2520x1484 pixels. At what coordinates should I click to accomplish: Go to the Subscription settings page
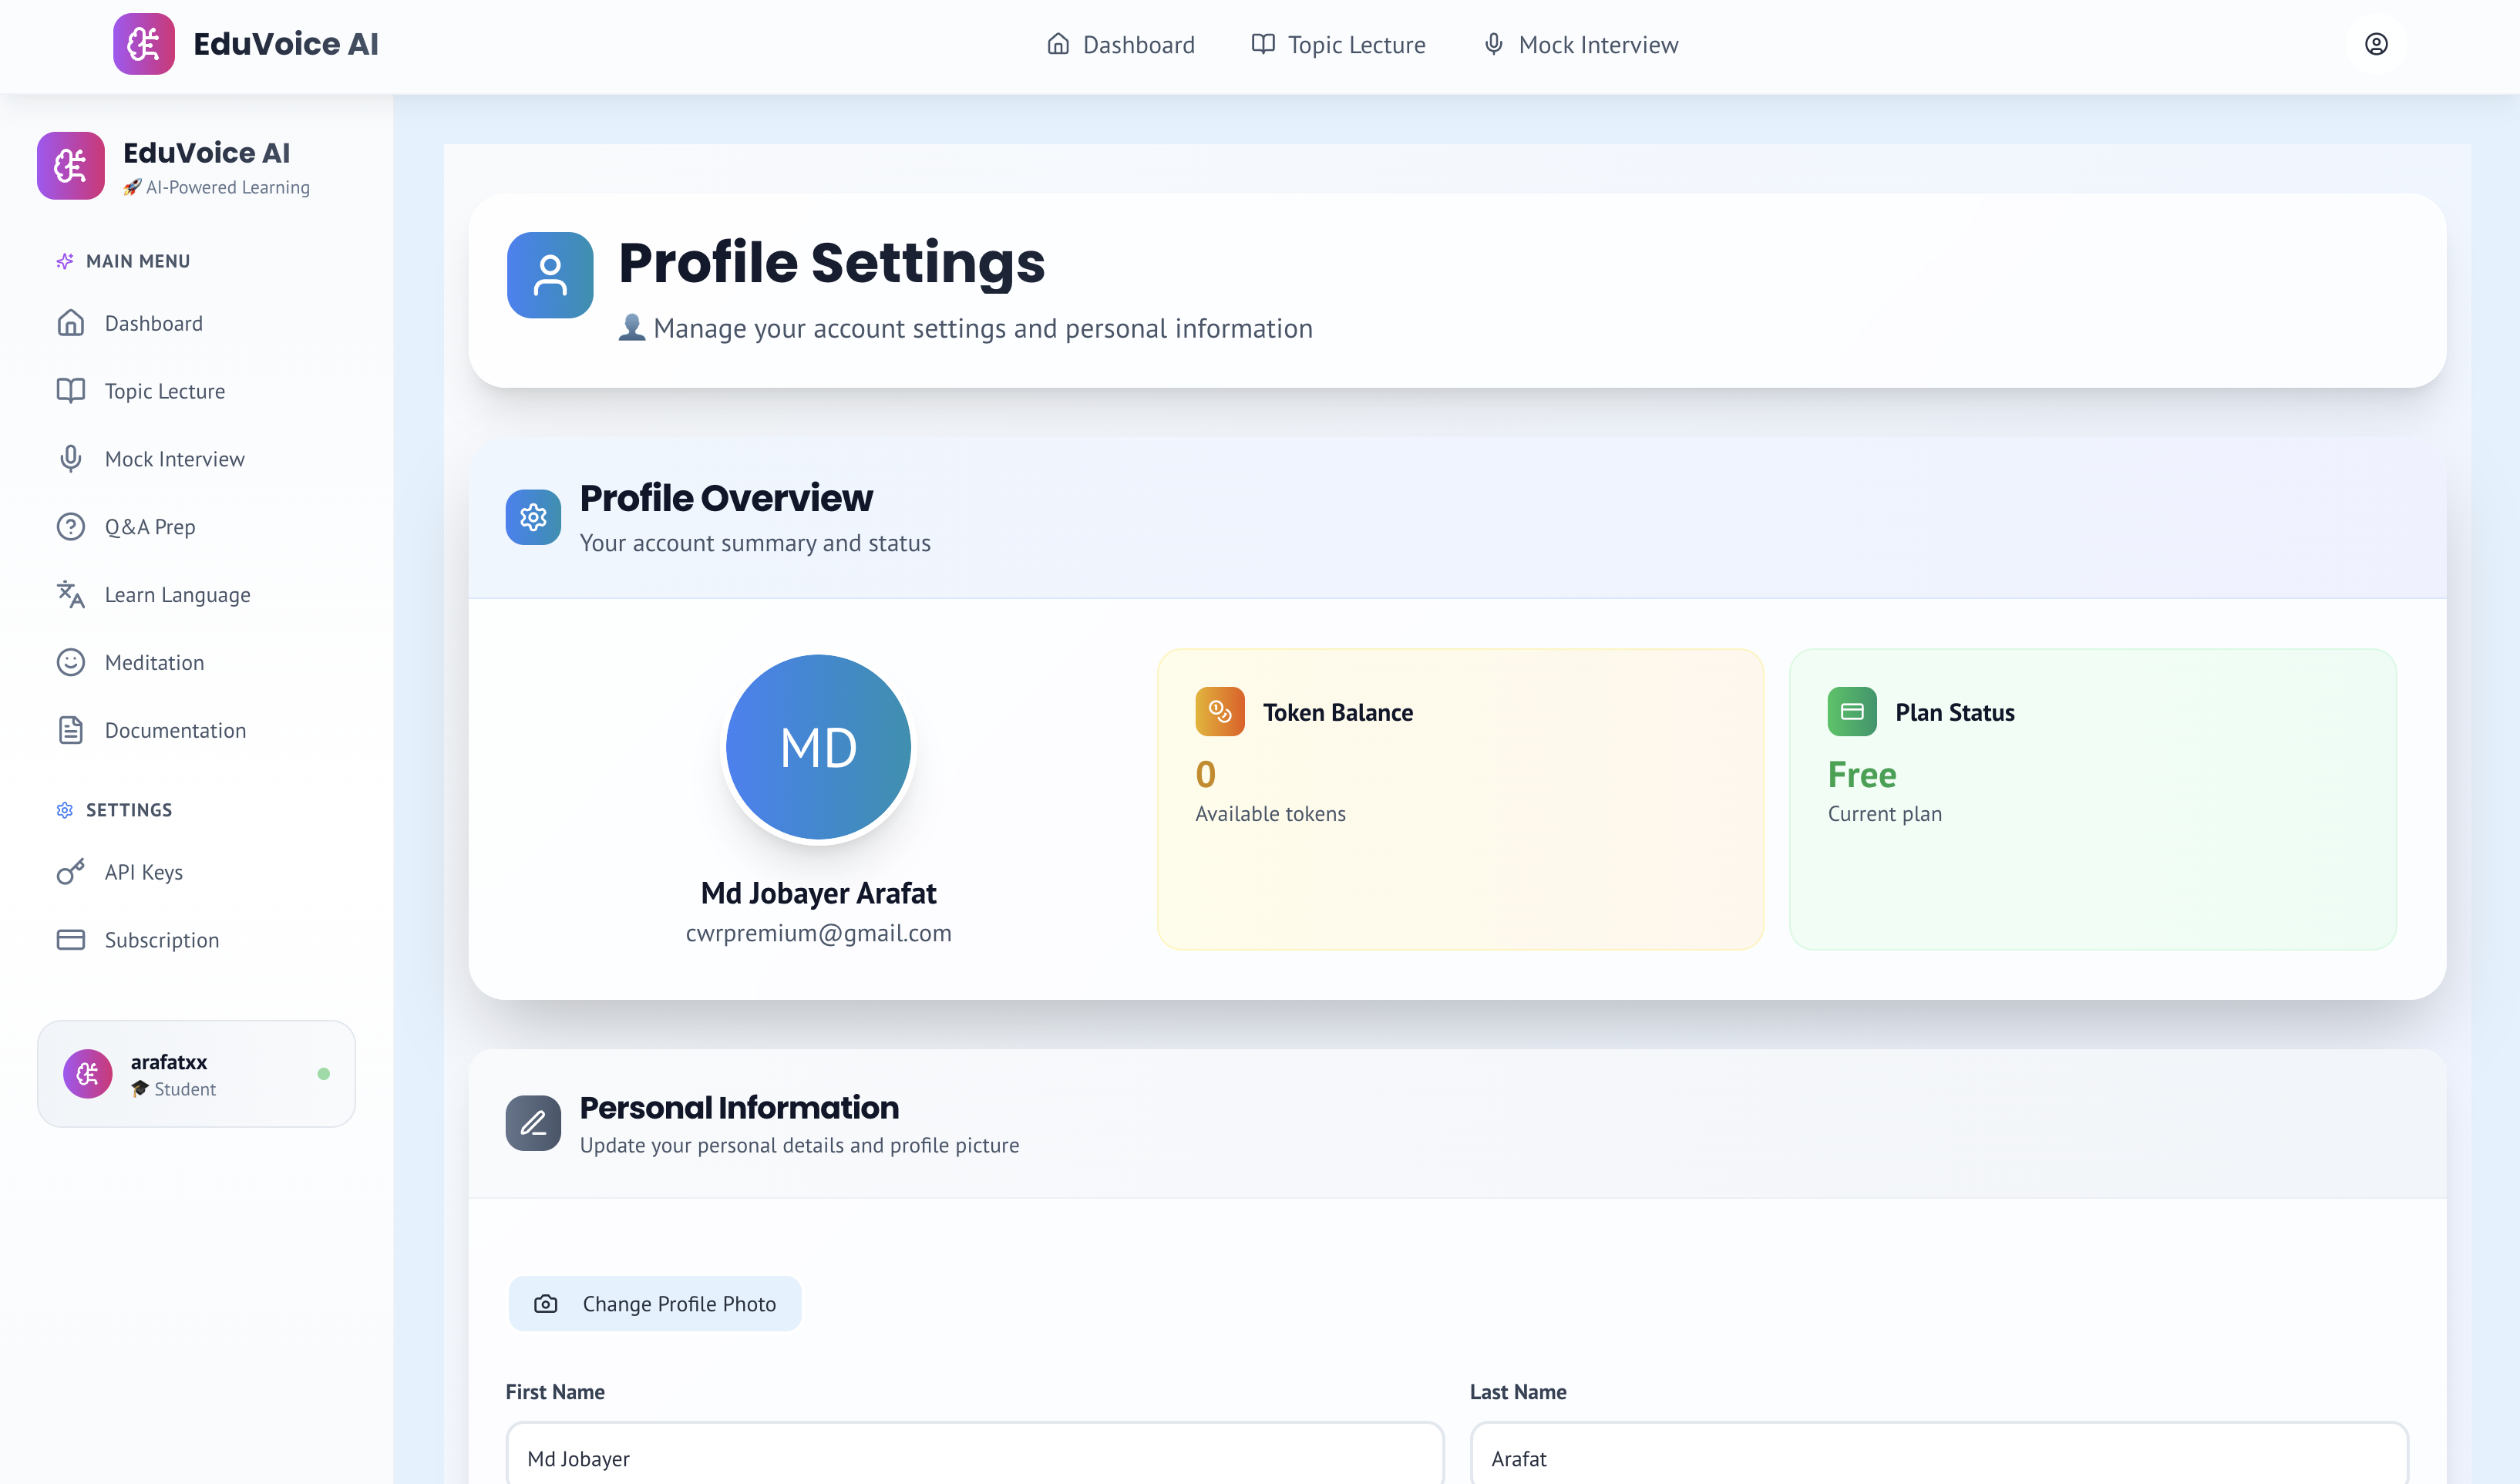tap(161, 940)
